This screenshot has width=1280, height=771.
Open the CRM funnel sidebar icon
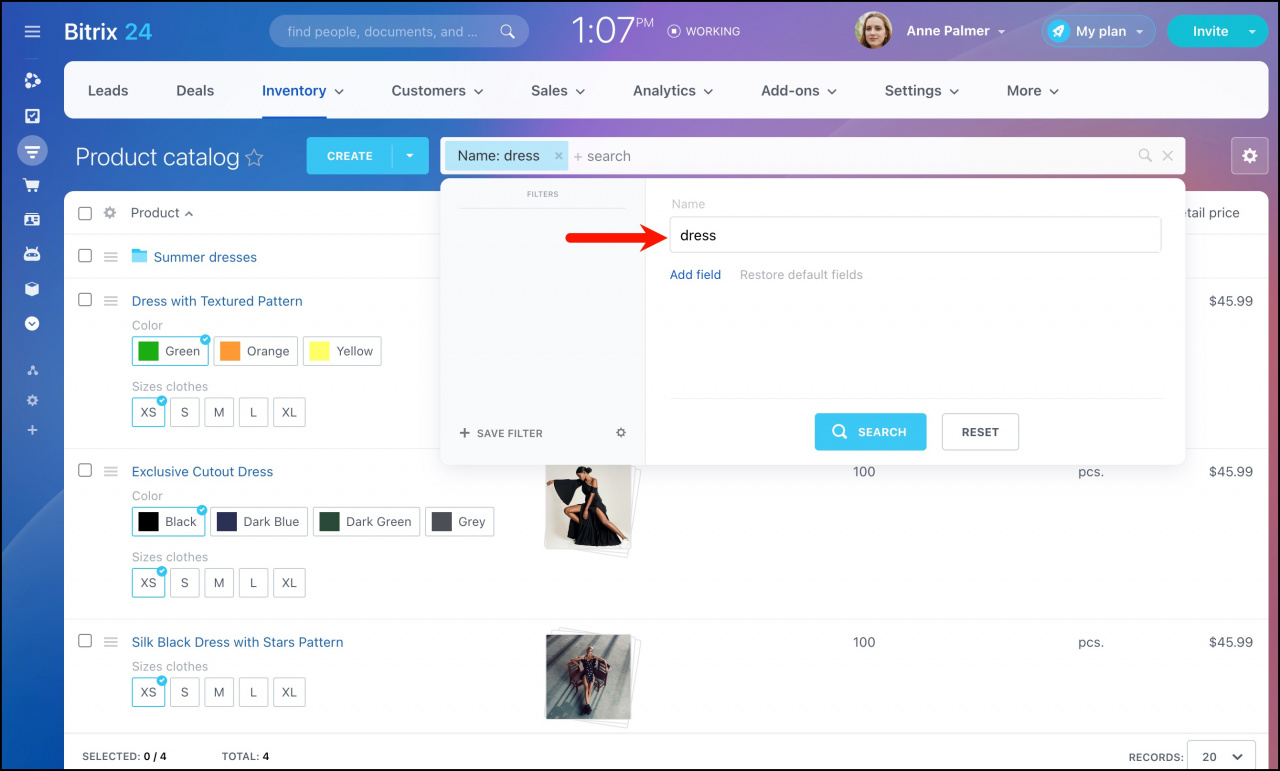click(32, 151)
